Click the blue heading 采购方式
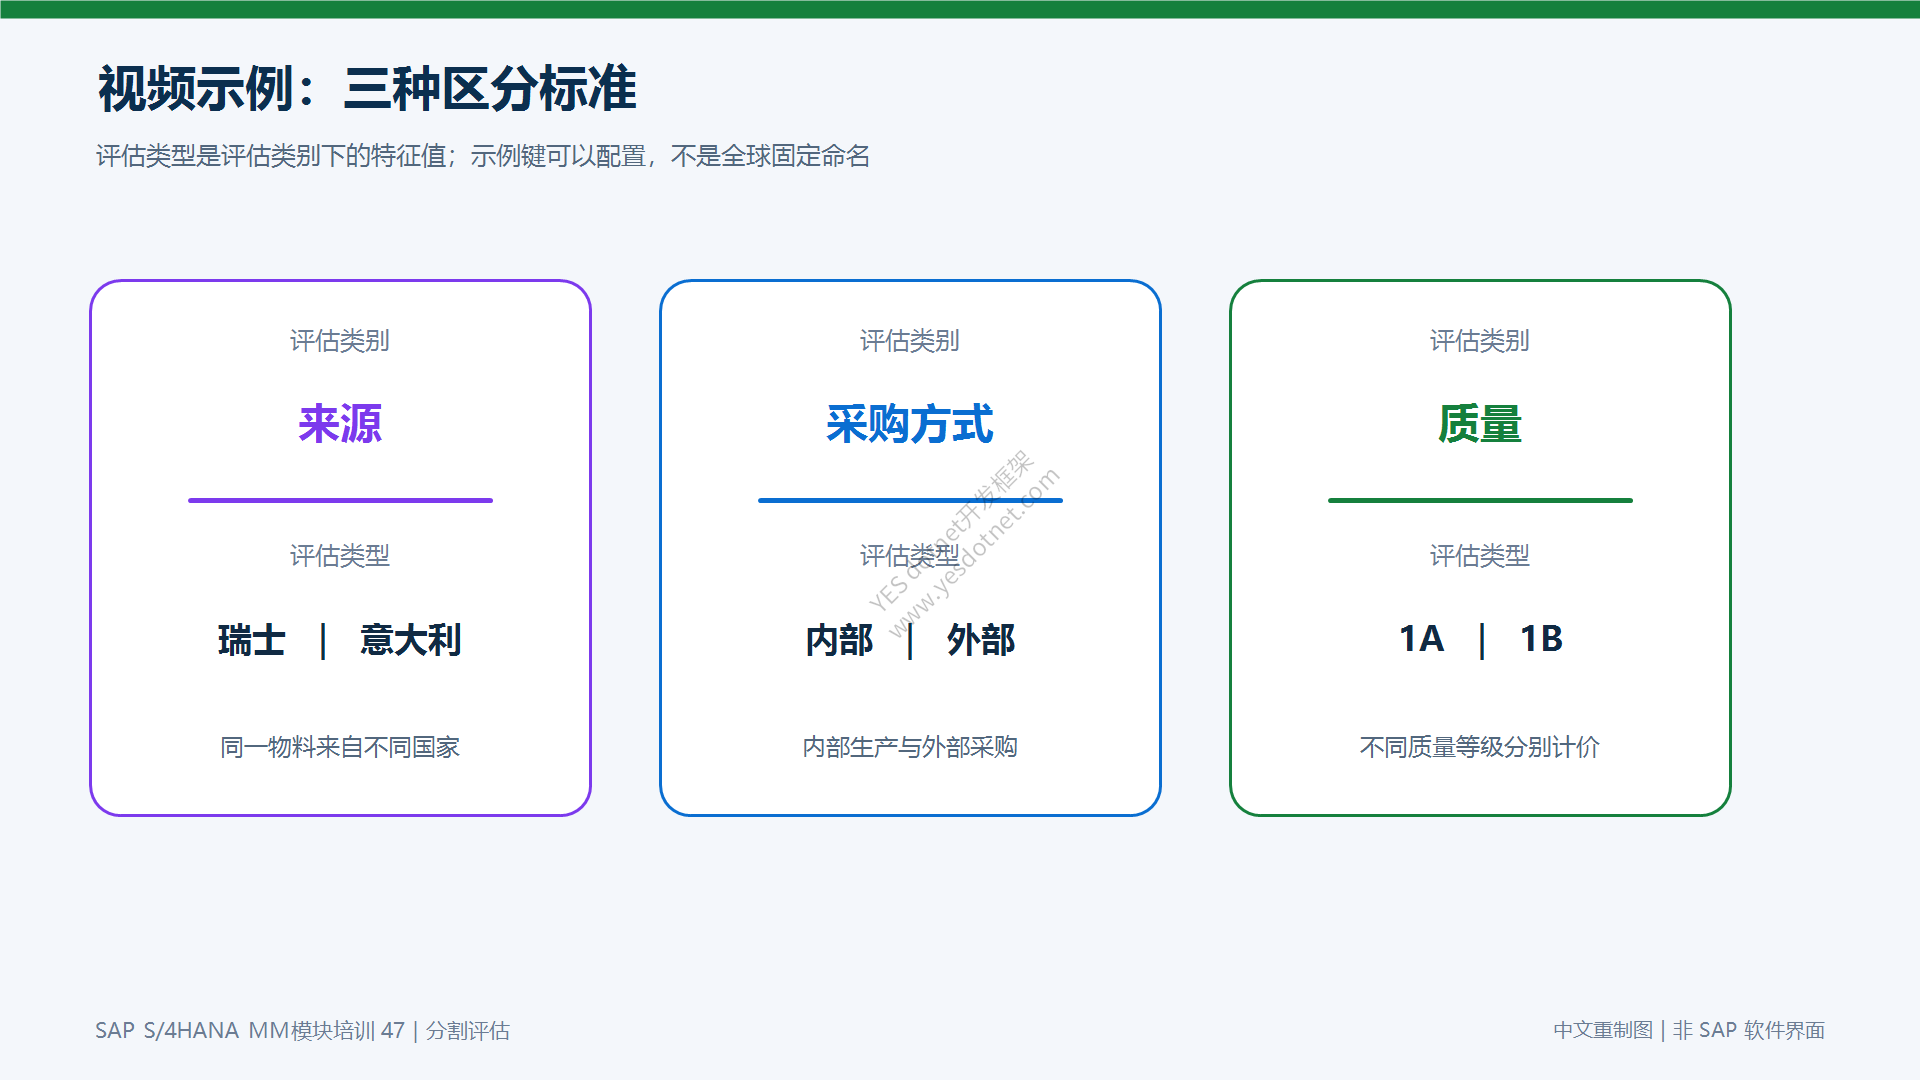 [910, 424]
